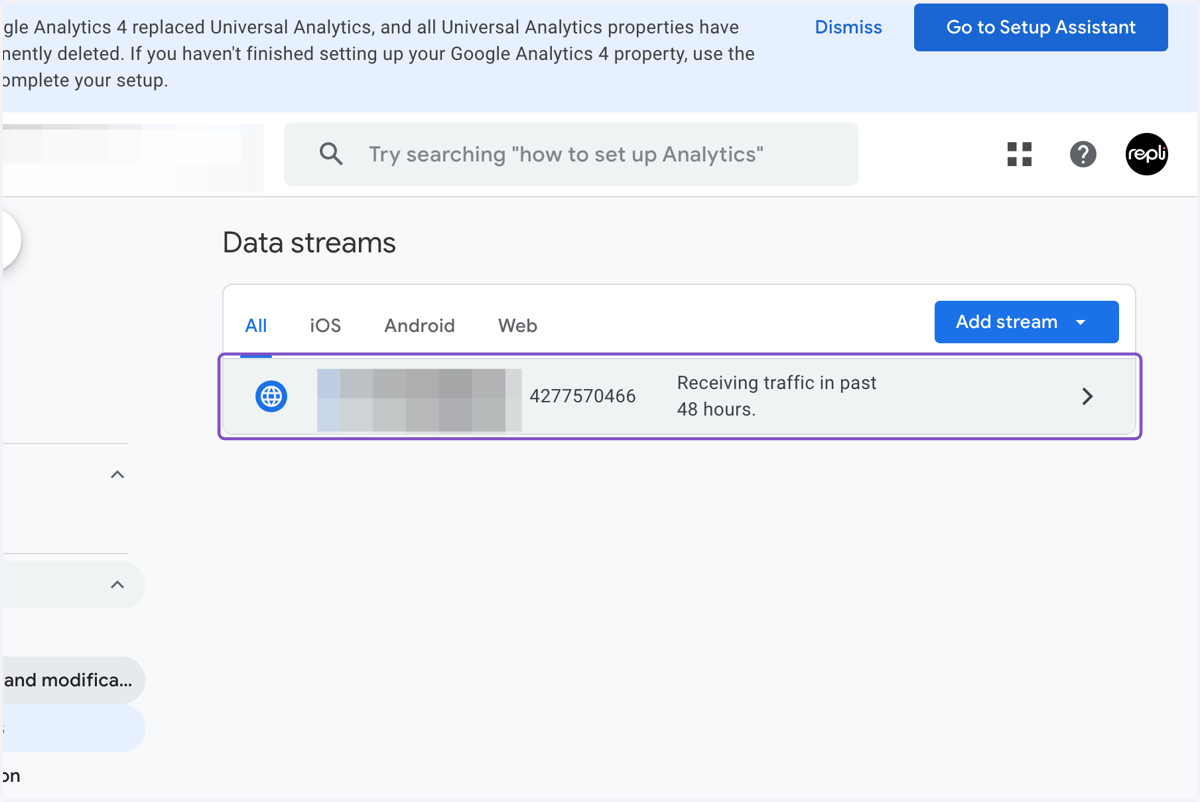Collapse the upper sidebar section chevron

(x=117, y=475)
